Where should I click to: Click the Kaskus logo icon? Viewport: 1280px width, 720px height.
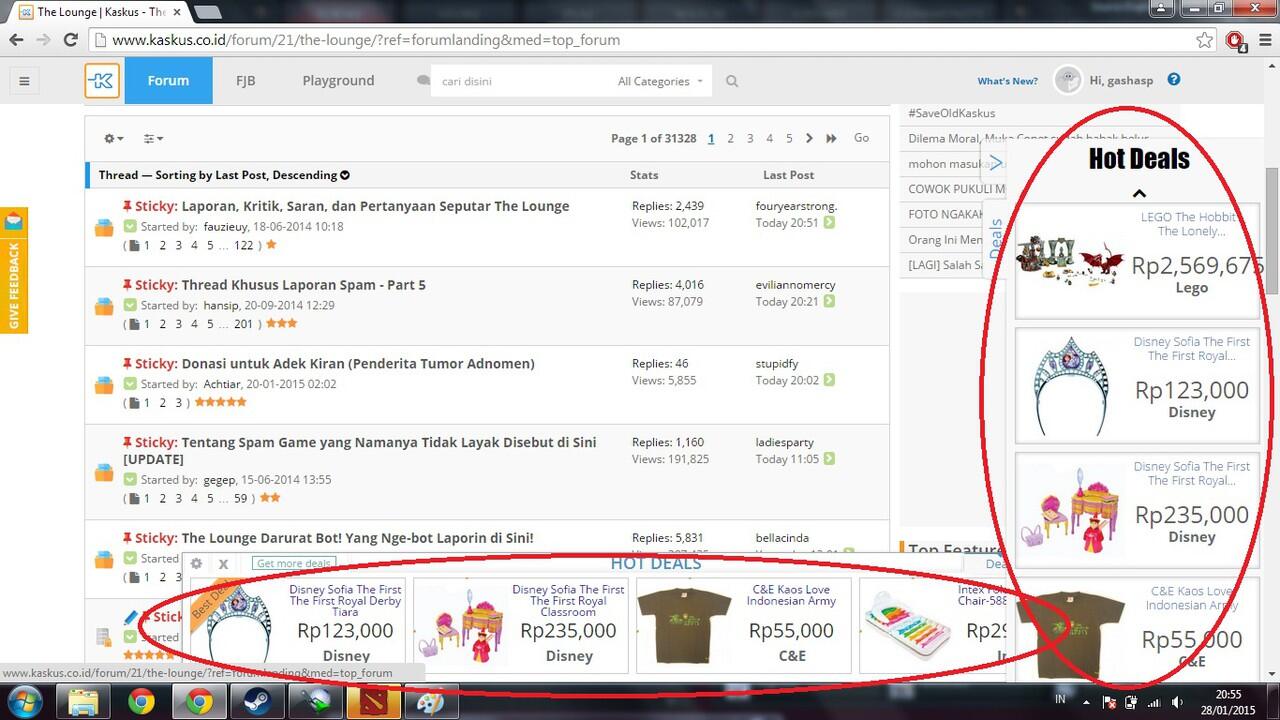[102, 81]
